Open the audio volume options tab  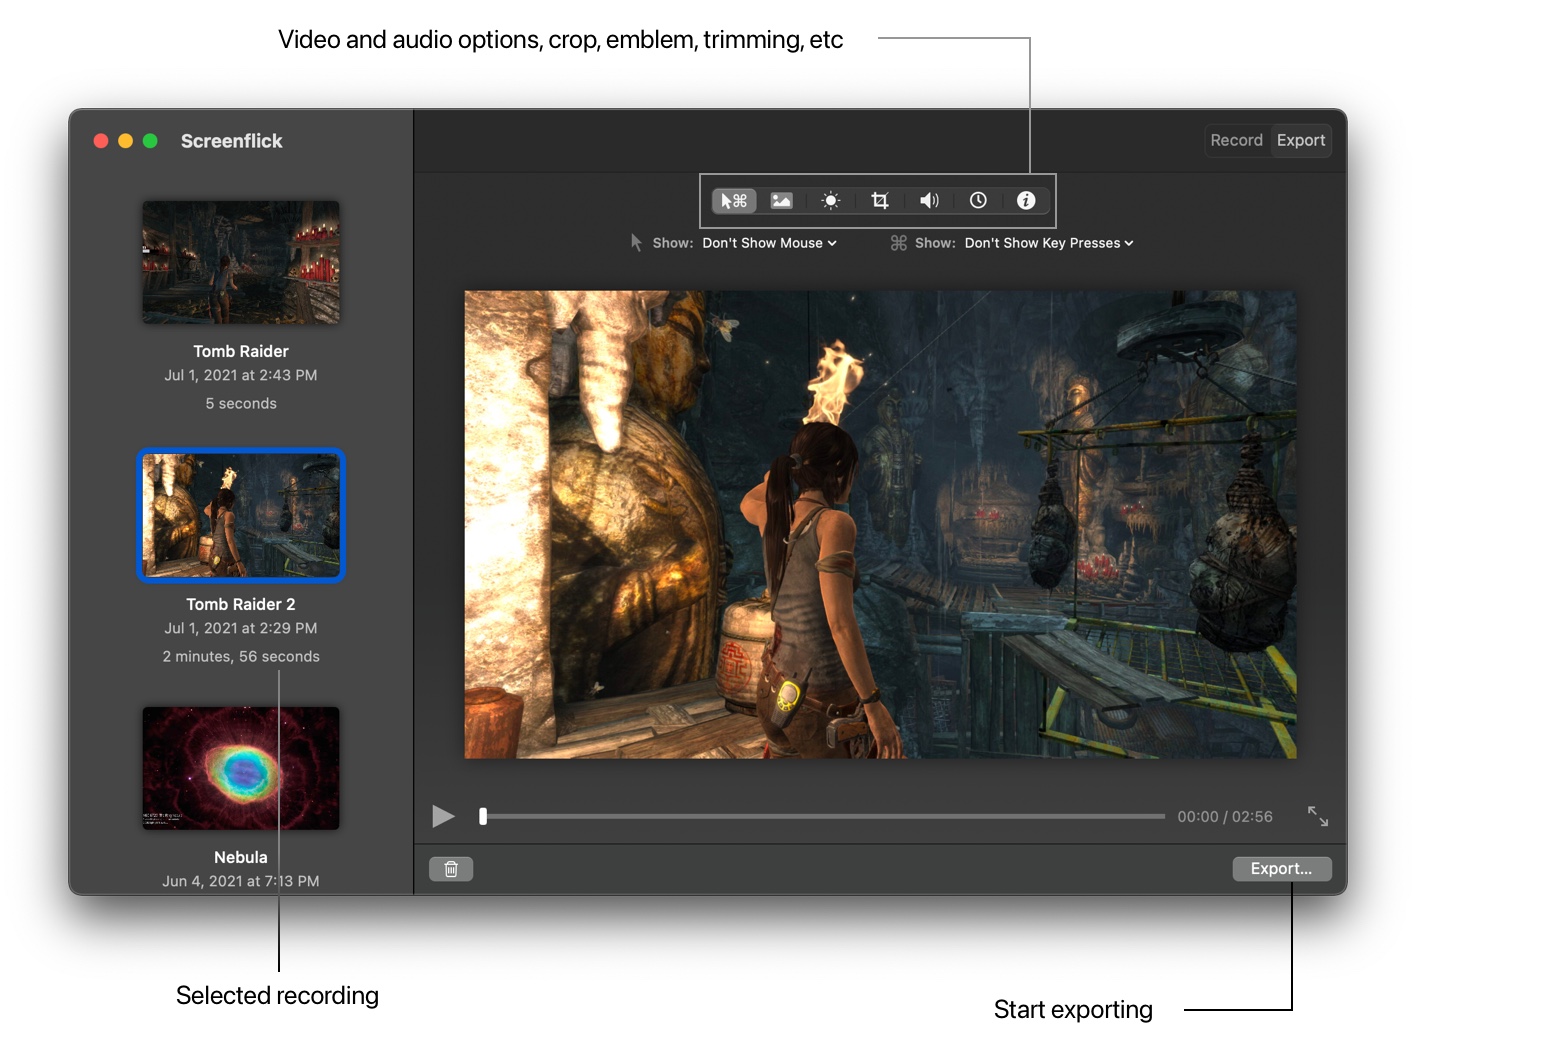click(x=929, y=201)
